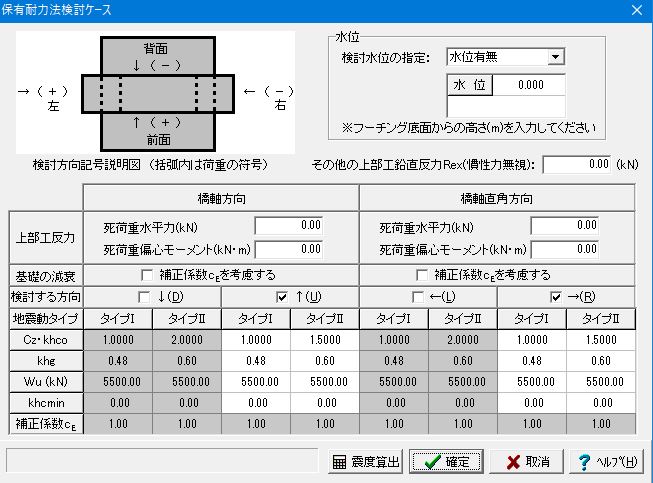The height and width of the screenshot is (483, 653).
Task: Open help with ヘルプ(H) button
Action: [607, 461]
